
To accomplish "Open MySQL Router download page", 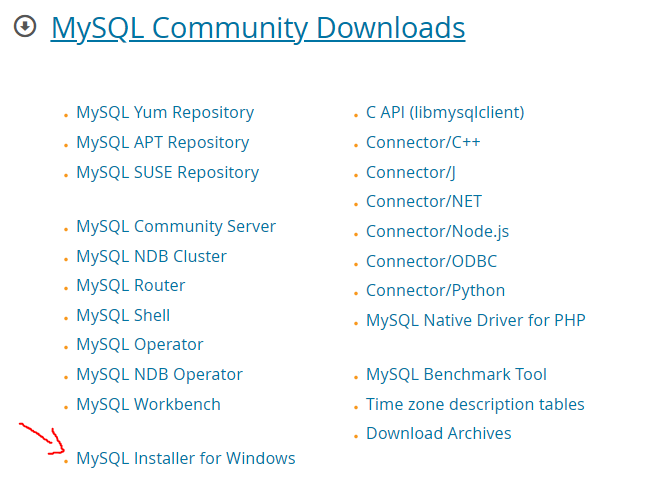I will tap(131, 285).
